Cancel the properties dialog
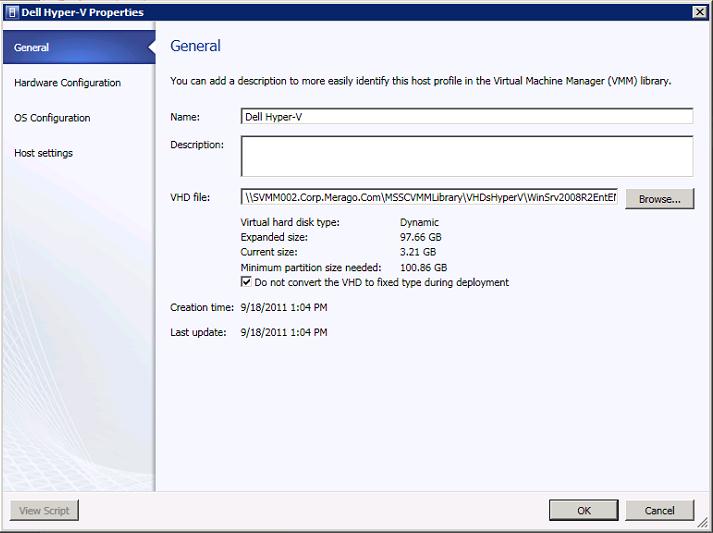The height and width of the screenshot is (533, 713). click(659, 510)
